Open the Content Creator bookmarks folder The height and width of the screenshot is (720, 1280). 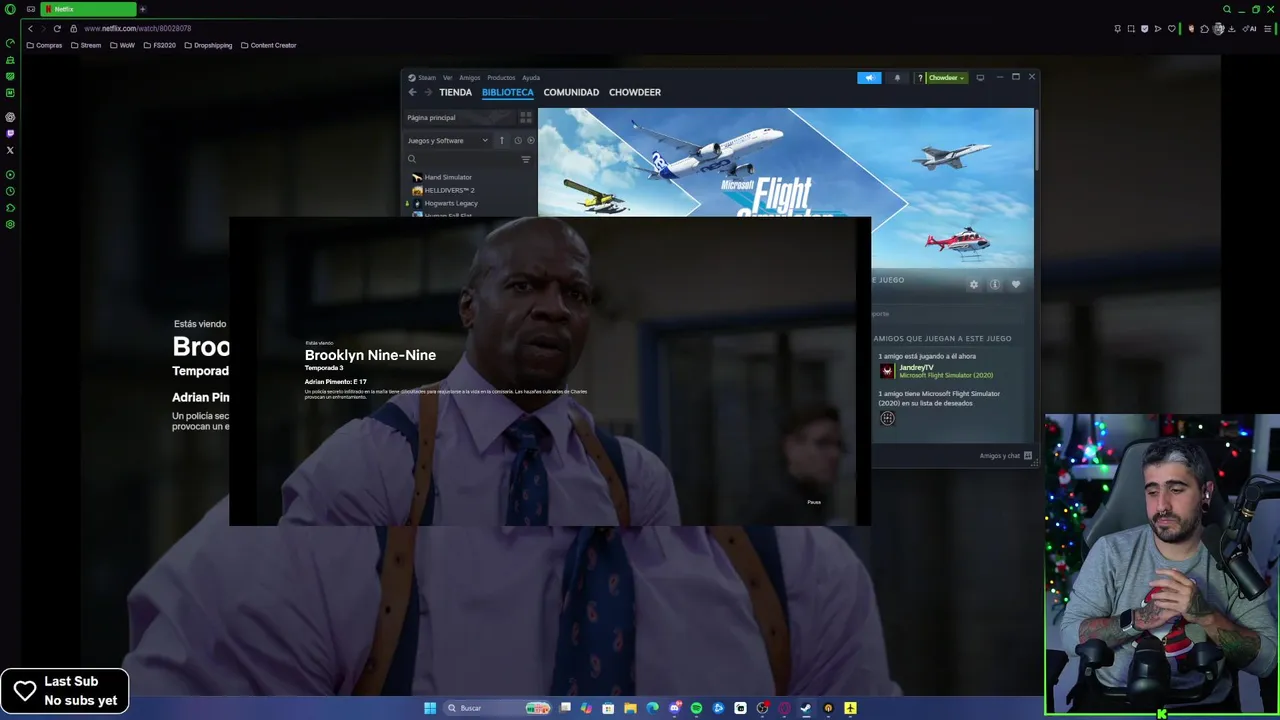[269, 45]
